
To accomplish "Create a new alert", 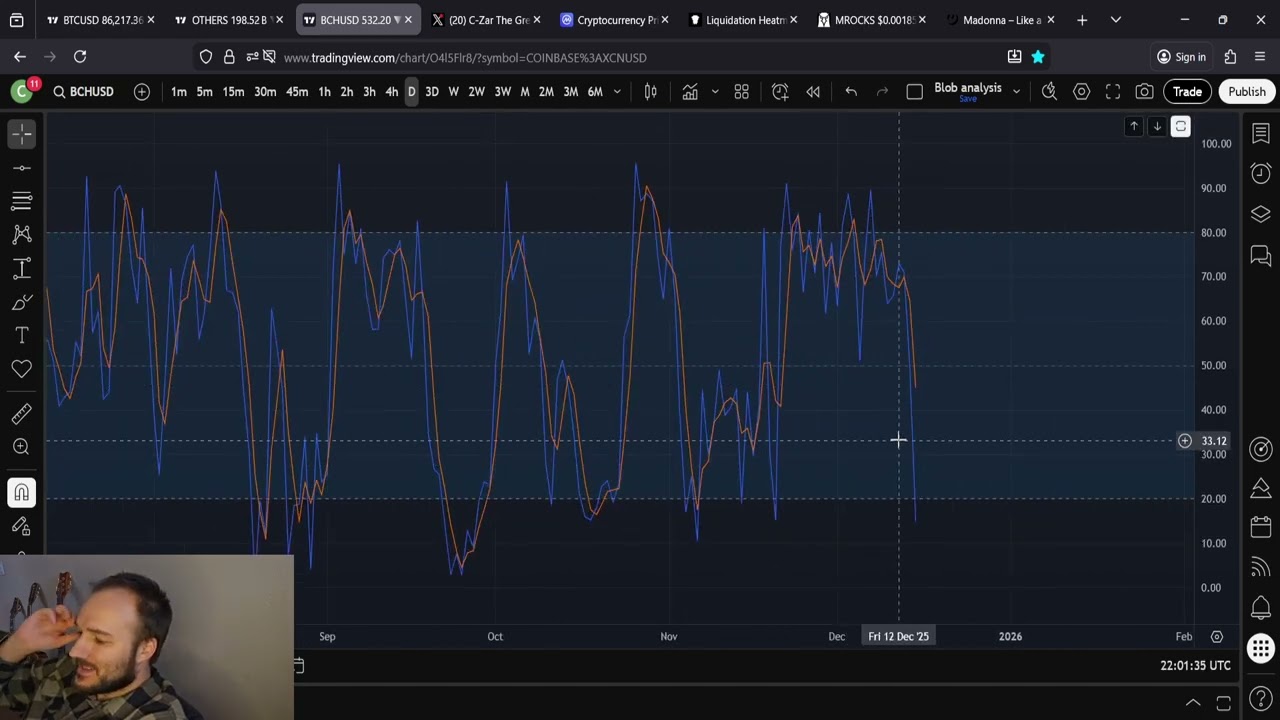I will (x=780, y=92).
